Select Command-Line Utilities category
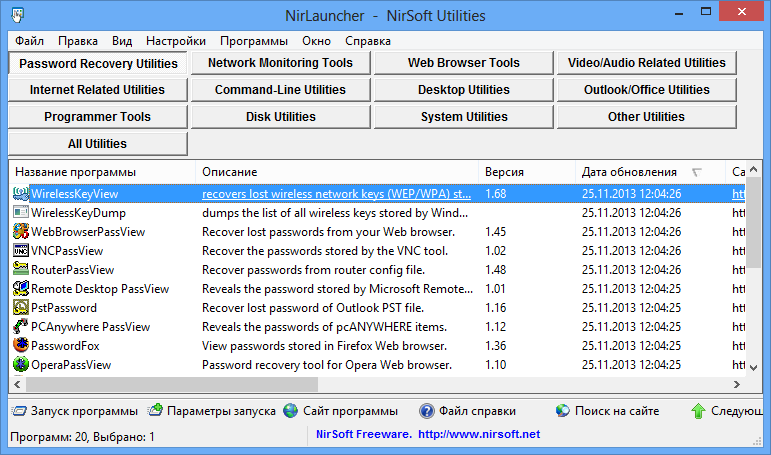This screenshot has height=455, width=771. [x=280, y=90]
